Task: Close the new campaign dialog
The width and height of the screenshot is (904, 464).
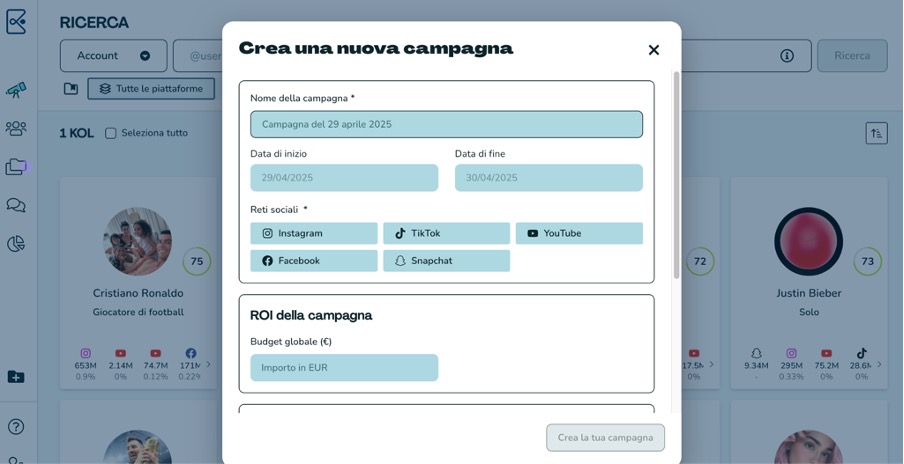Action: pos(654,50)
